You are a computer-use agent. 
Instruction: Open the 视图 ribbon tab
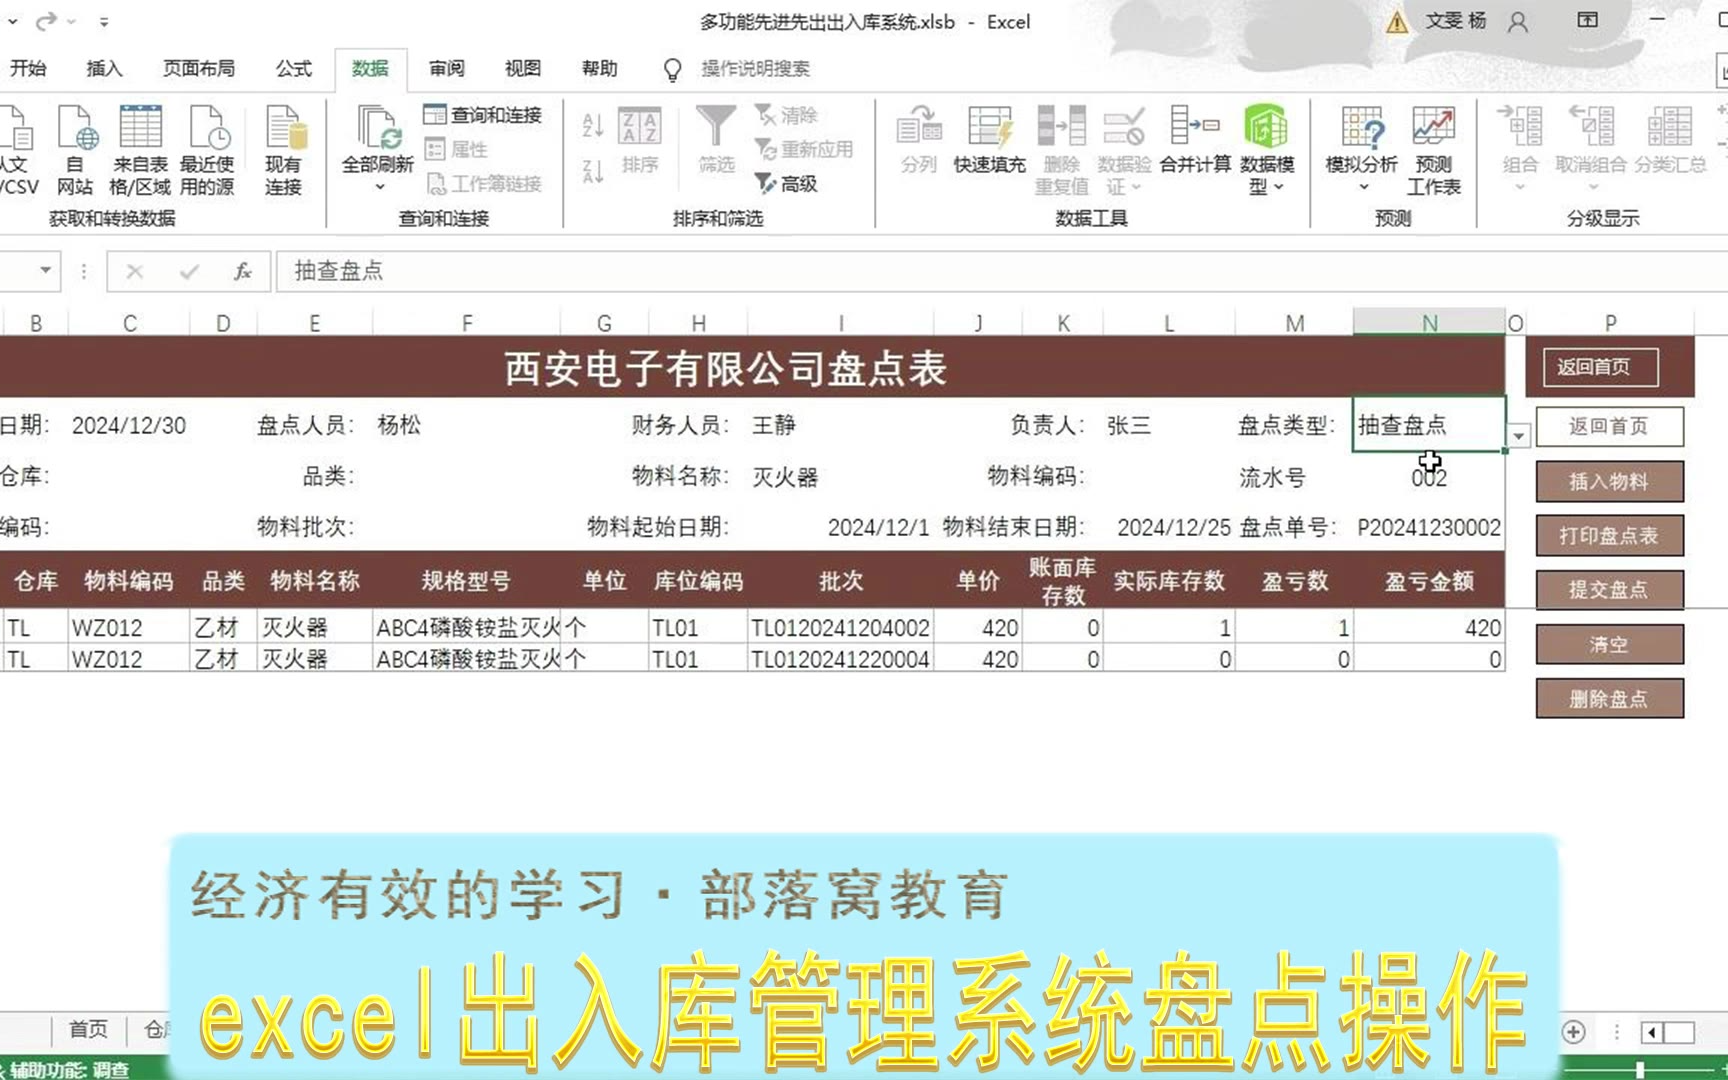coord(523,68)
